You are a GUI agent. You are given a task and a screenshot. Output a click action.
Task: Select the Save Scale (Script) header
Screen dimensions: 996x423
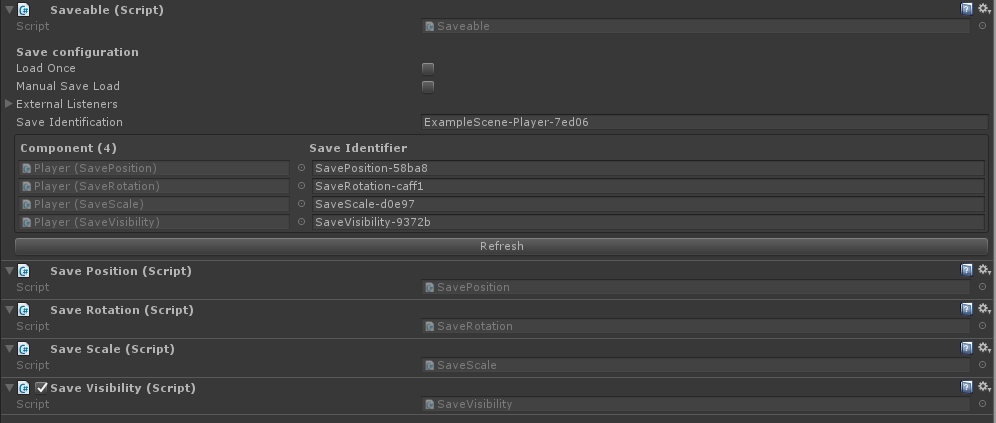click(112, 349)
